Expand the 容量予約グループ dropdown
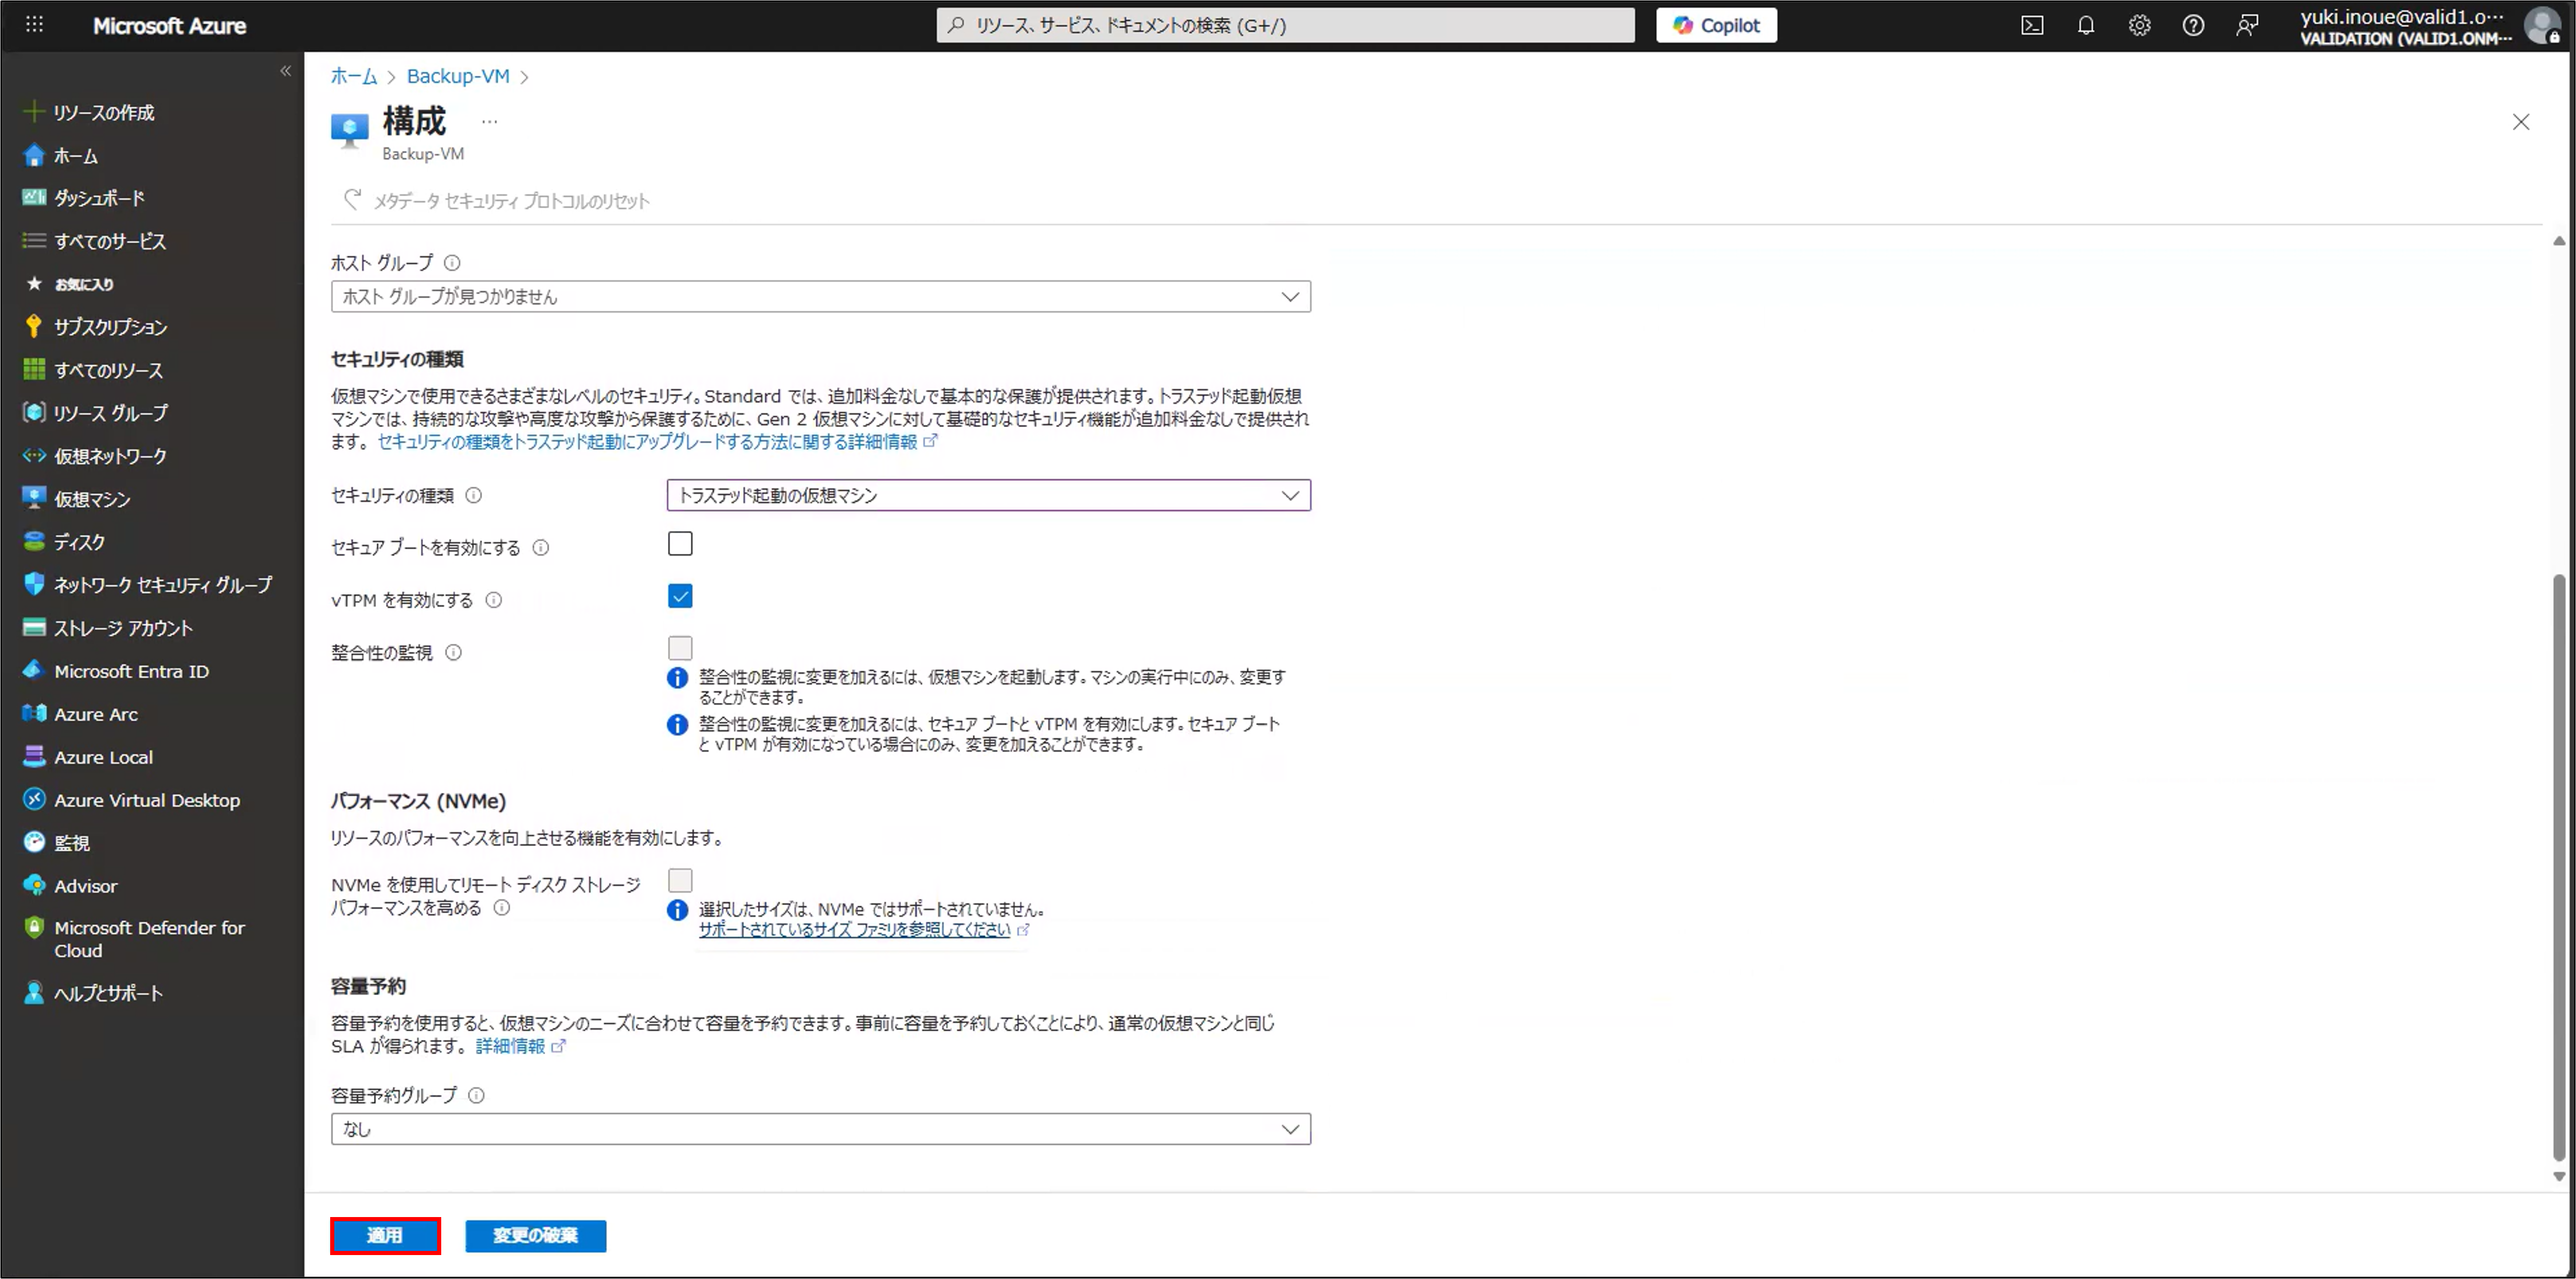2576x1279 pixels. point(820,1129)
